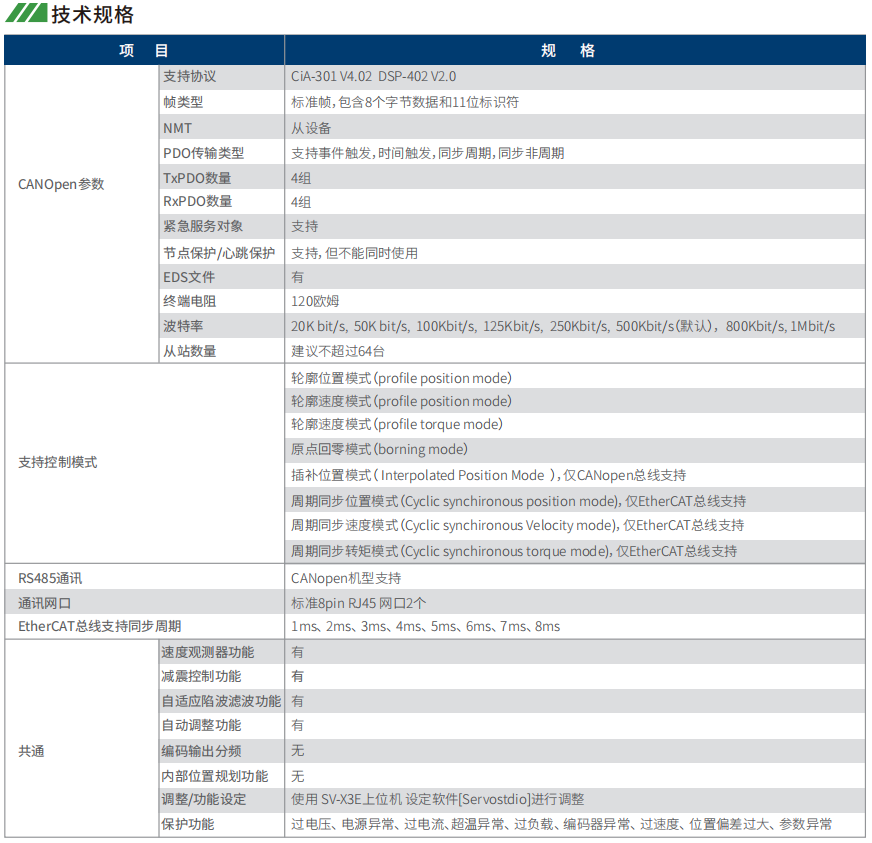
Task: Click the green striped logo icon
Action: point(25,14)
